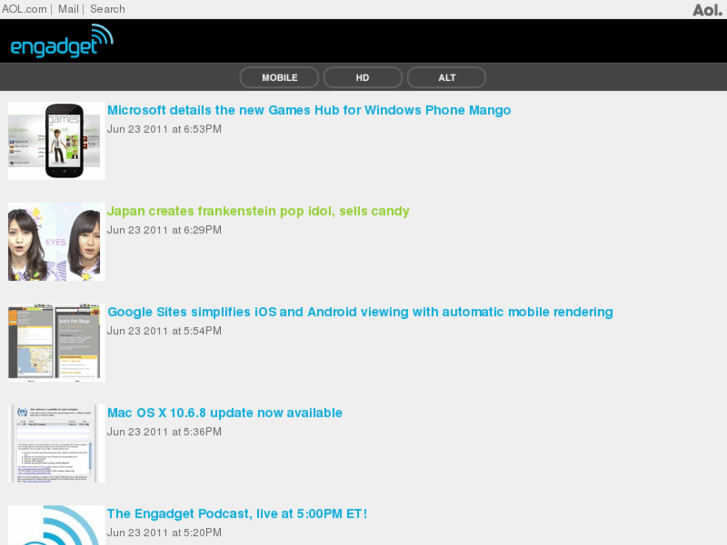Switch to the ALT view tab

pos(446,77)
